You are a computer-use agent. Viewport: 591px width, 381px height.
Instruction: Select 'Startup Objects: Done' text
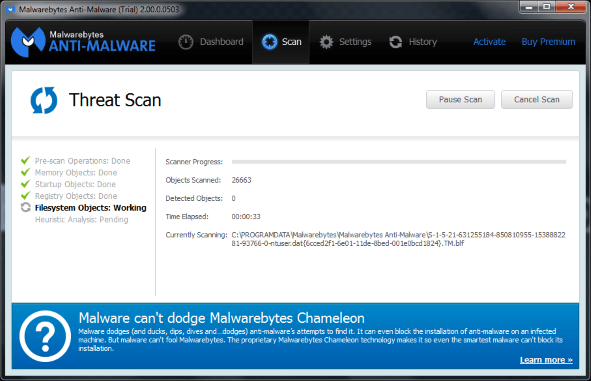pos(75,184)
